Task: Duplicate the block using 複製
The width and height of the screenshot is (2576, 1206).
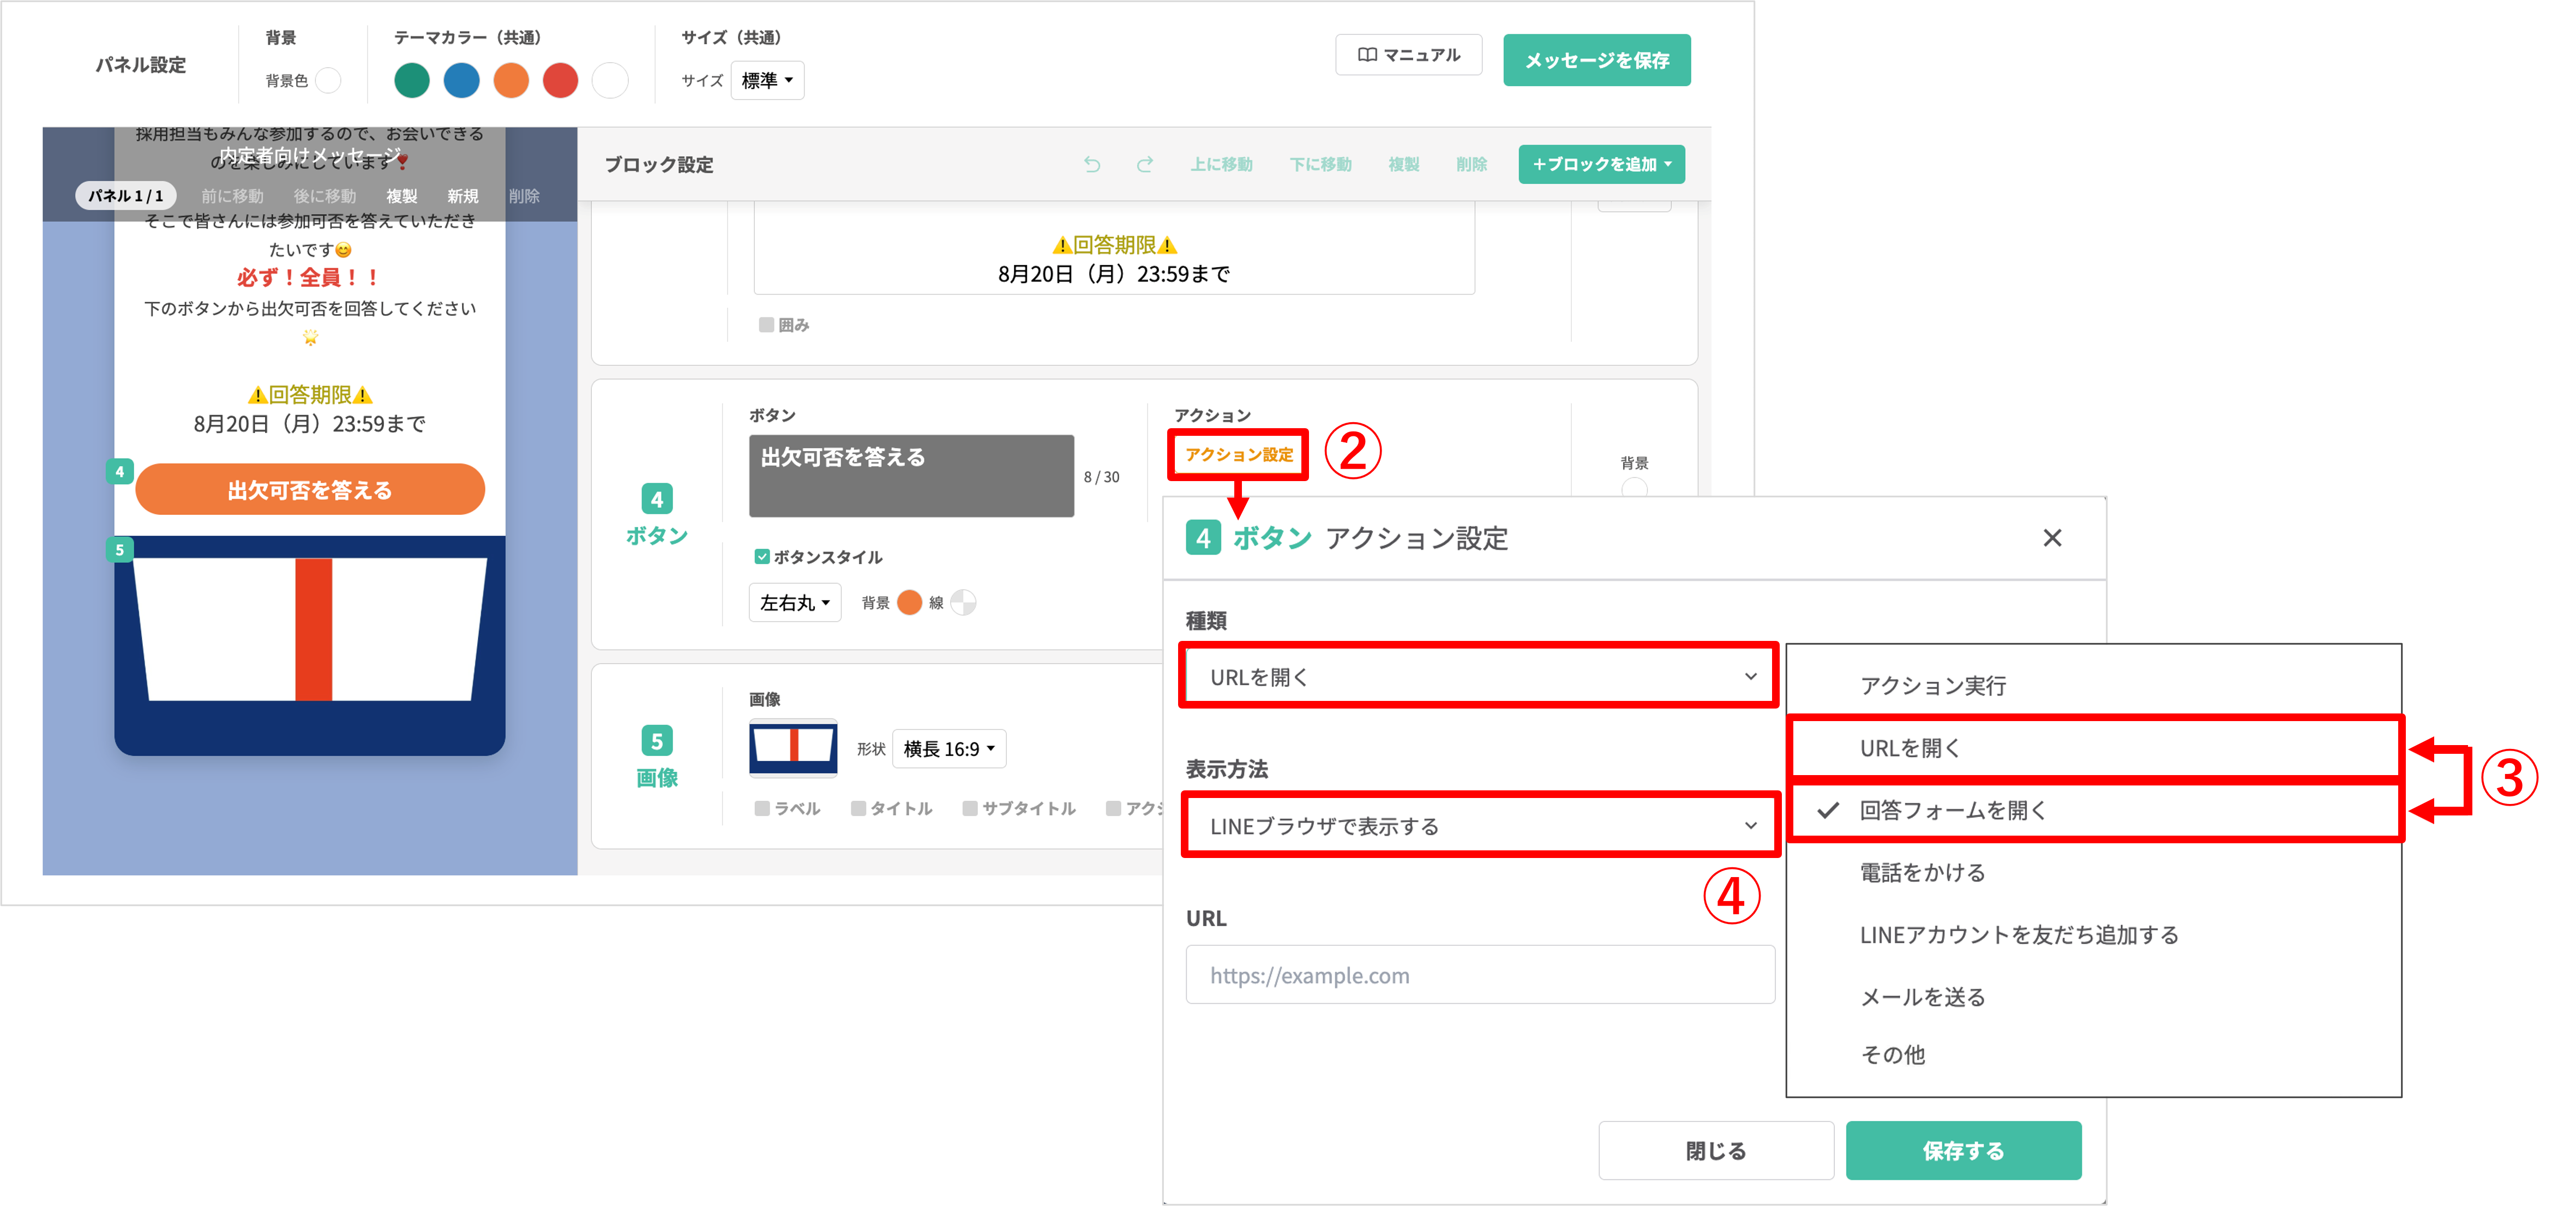Action: pos(1403,164)
